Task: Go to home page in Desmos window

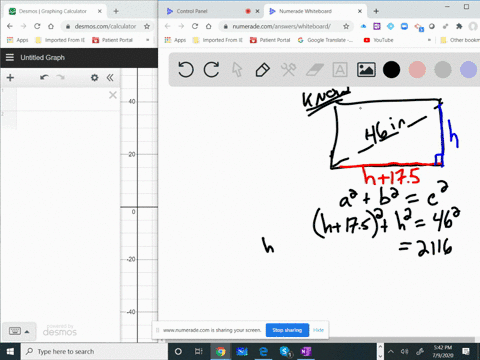Action: point(51,26)
